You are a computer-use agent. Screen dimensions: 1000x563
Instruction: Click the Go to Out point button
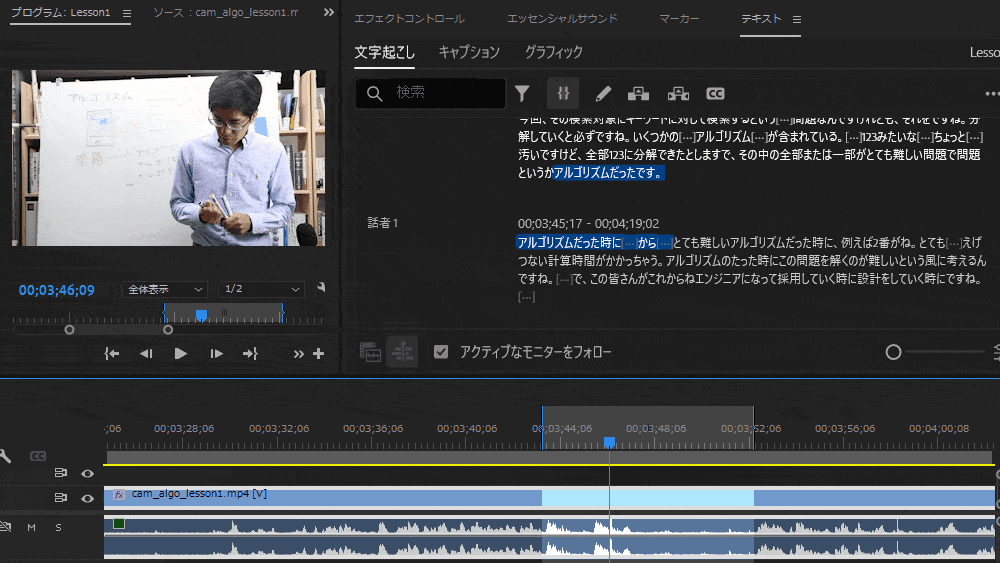(251, 353)
